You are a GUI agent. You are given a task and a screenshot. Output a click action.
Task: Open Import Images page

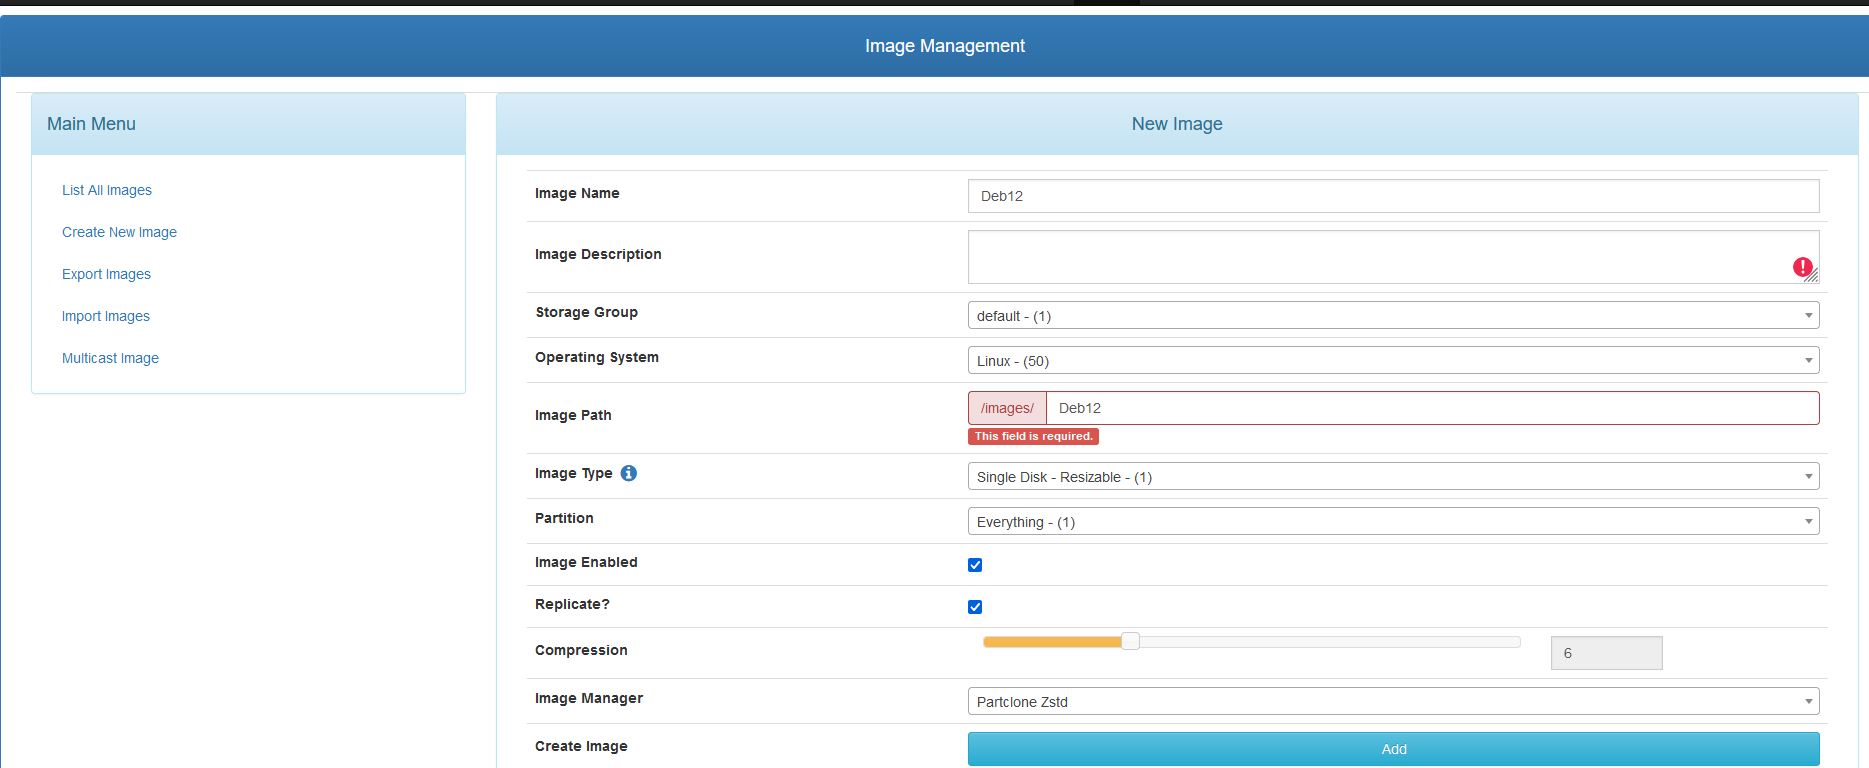click(106, 316)
